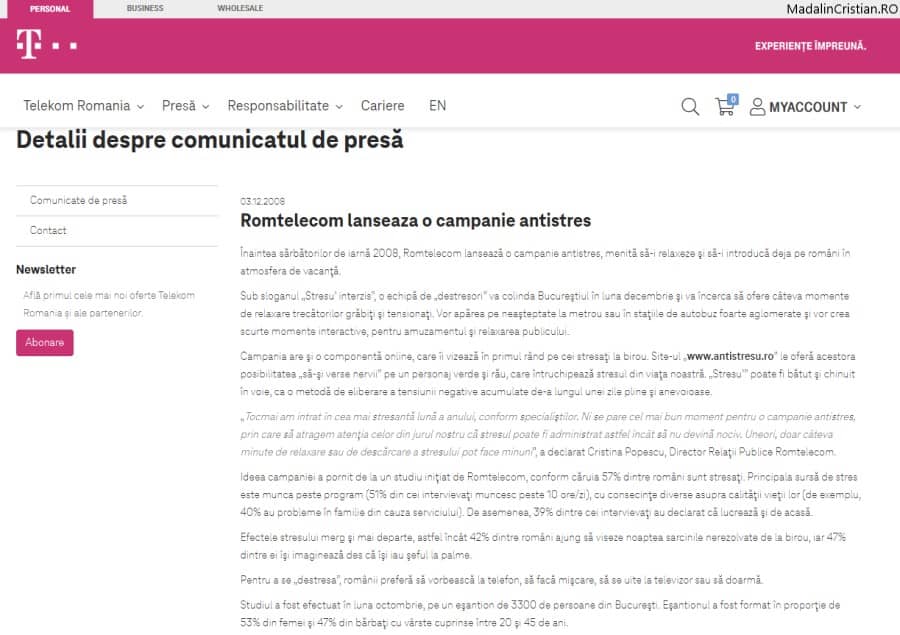Open MYACCOUNT label
The height and width of the screenshot is (635, 900).
pyautogui.click(x=808, y=107)
